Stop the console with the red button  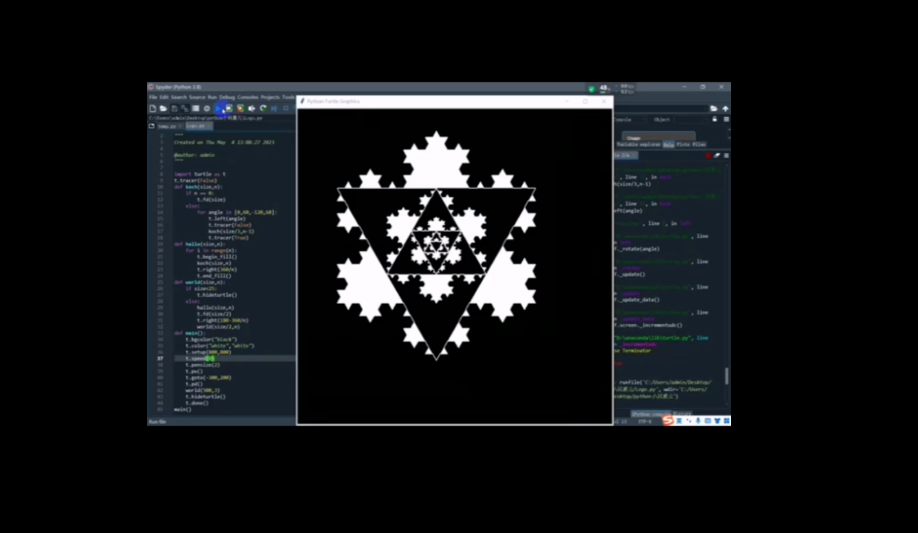(x=708, y=155)
